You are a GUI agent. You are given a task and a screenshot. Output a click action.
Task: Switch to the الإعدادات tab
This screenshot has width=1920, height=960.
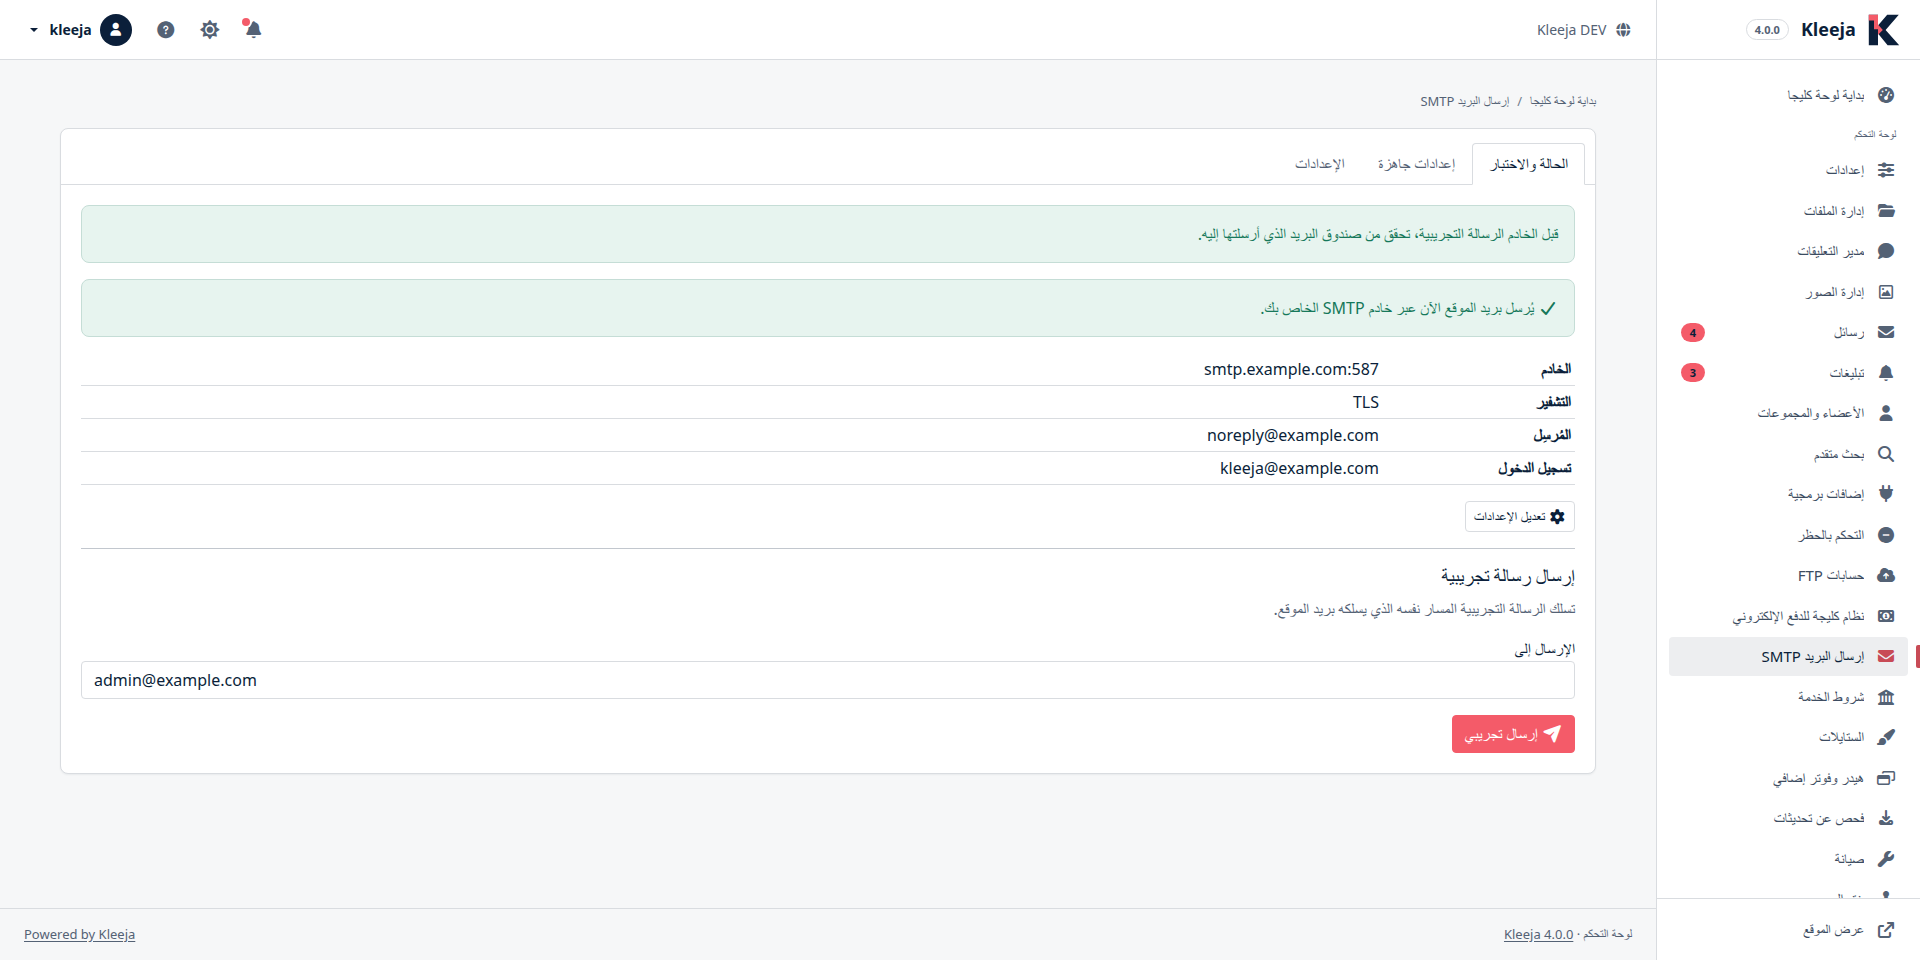pyautogui.click(x=1320, y=164)
